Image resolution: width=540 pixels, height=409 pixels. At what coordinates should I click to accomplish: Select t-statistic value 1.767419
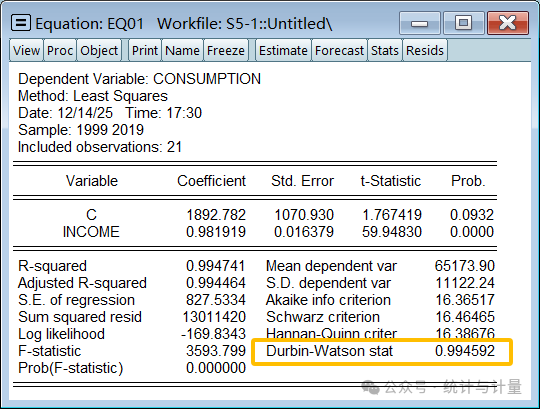coord(392,215)
